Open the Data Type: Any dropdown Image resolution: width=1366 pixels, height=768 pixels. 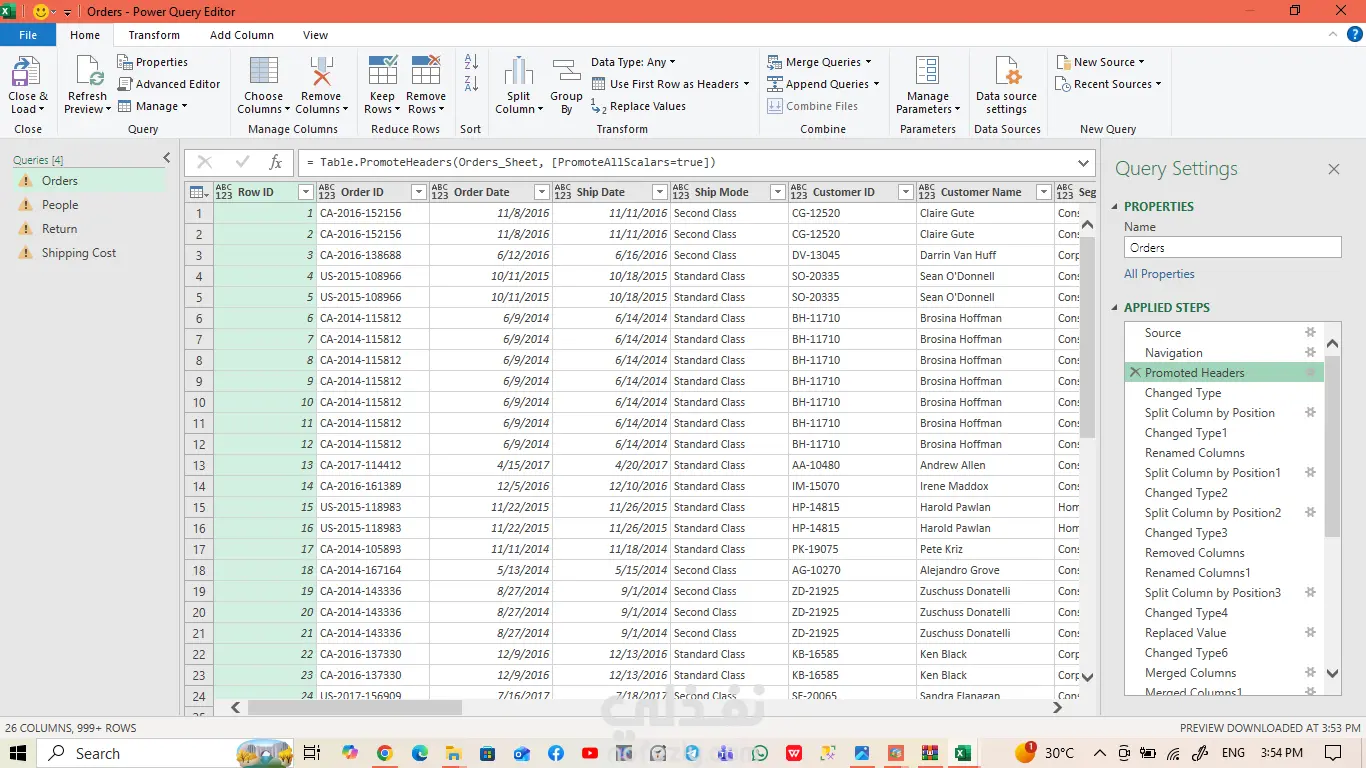633,62
